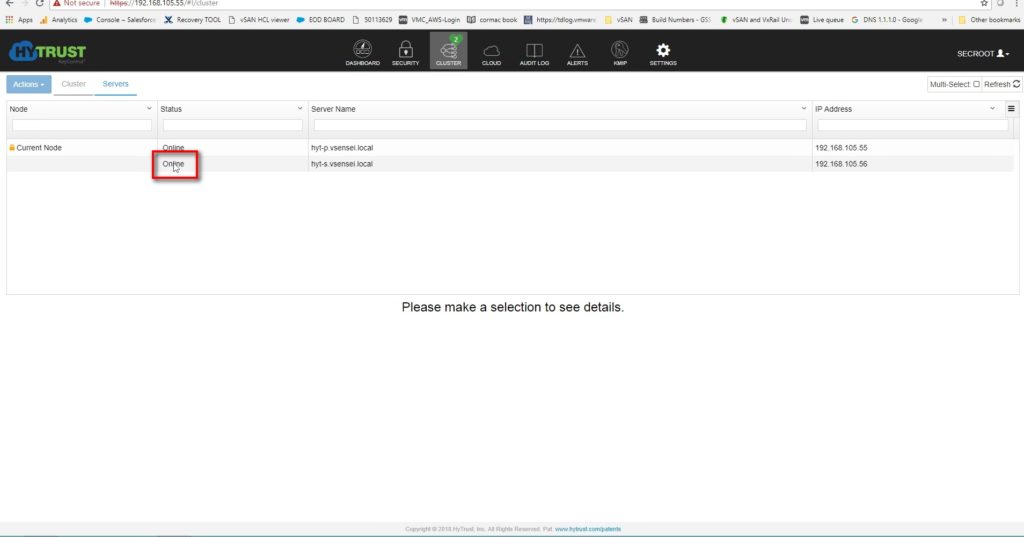Select the hyt-s.vsensei.local server row

[x=342, y=164]
